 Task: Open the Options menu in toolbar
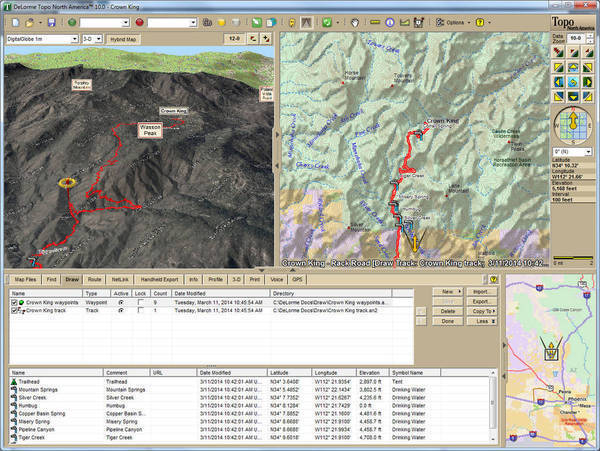click(453, 23)
